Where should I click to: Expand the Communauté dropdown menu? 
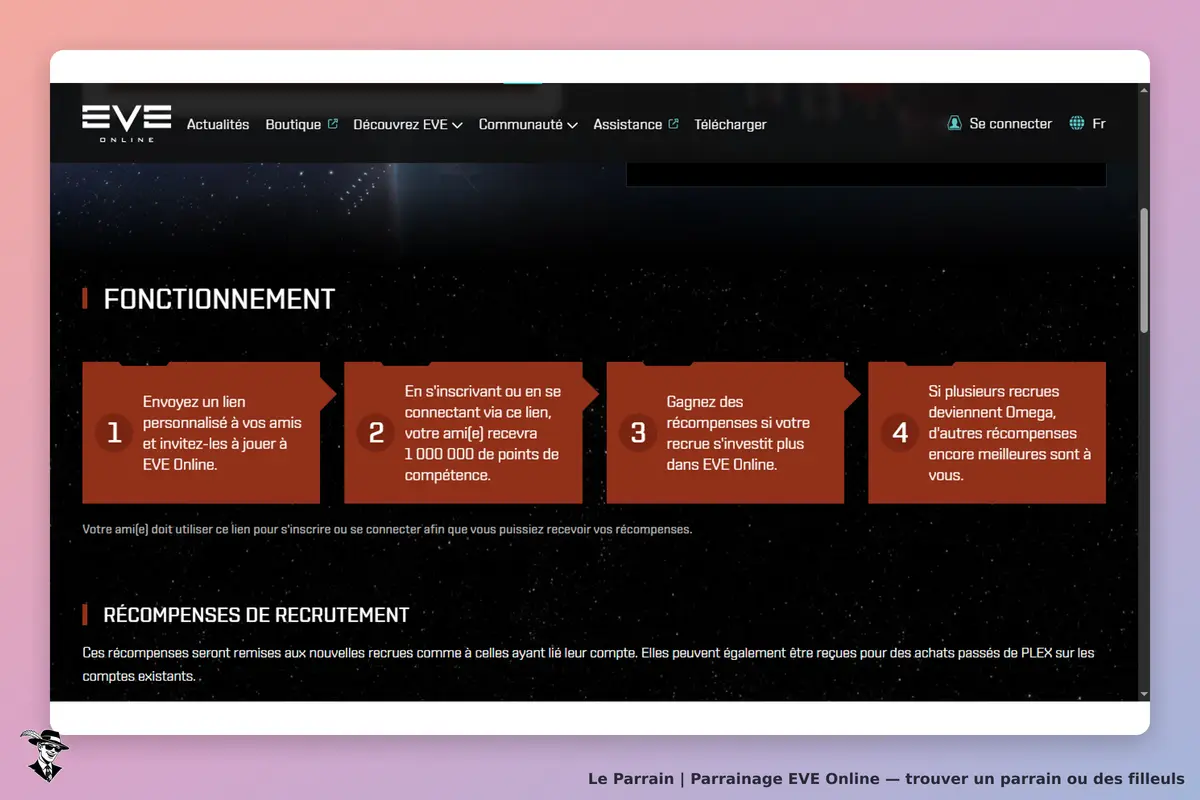[528, 125]
